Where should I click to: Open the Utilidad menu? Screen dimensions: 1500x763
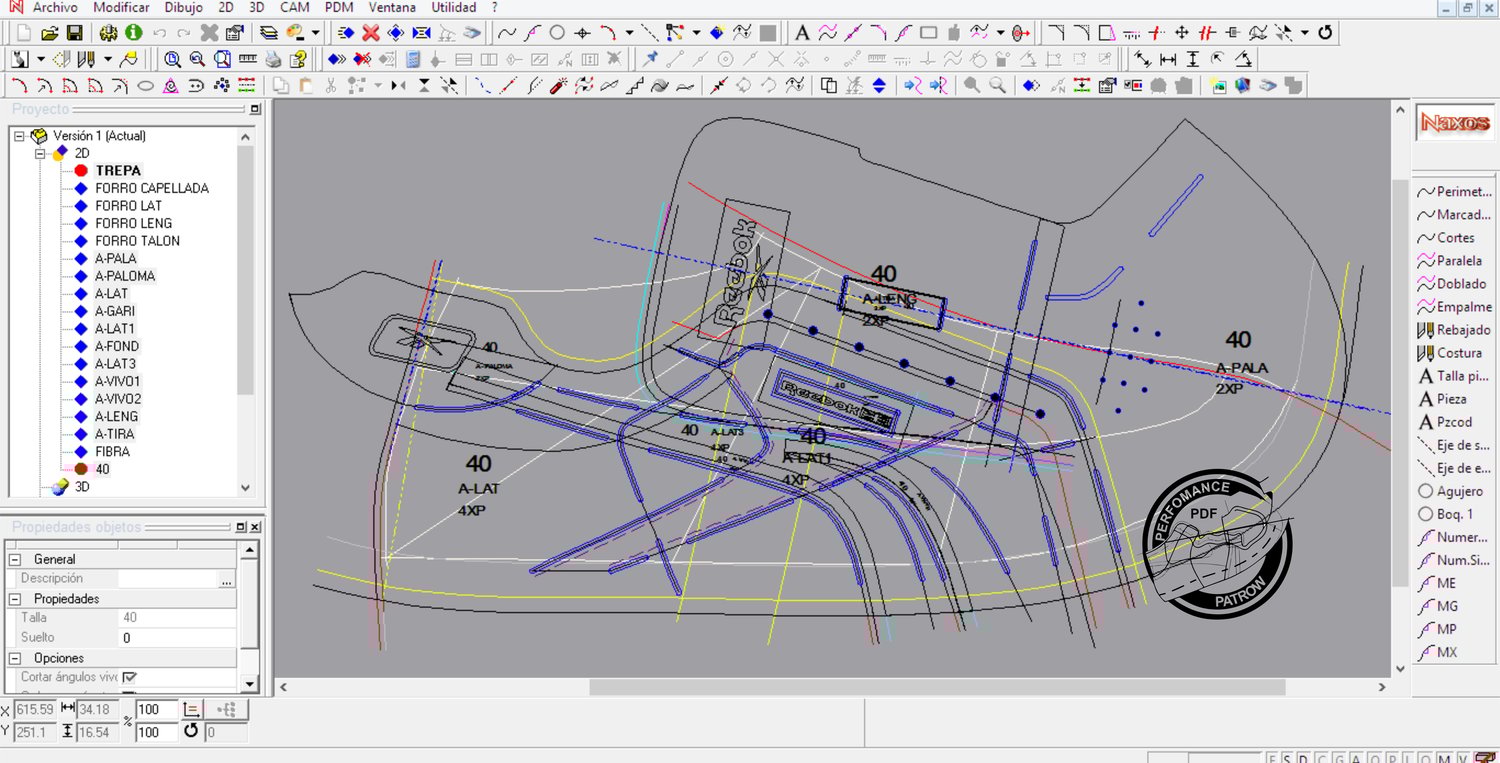coord(453,7)
